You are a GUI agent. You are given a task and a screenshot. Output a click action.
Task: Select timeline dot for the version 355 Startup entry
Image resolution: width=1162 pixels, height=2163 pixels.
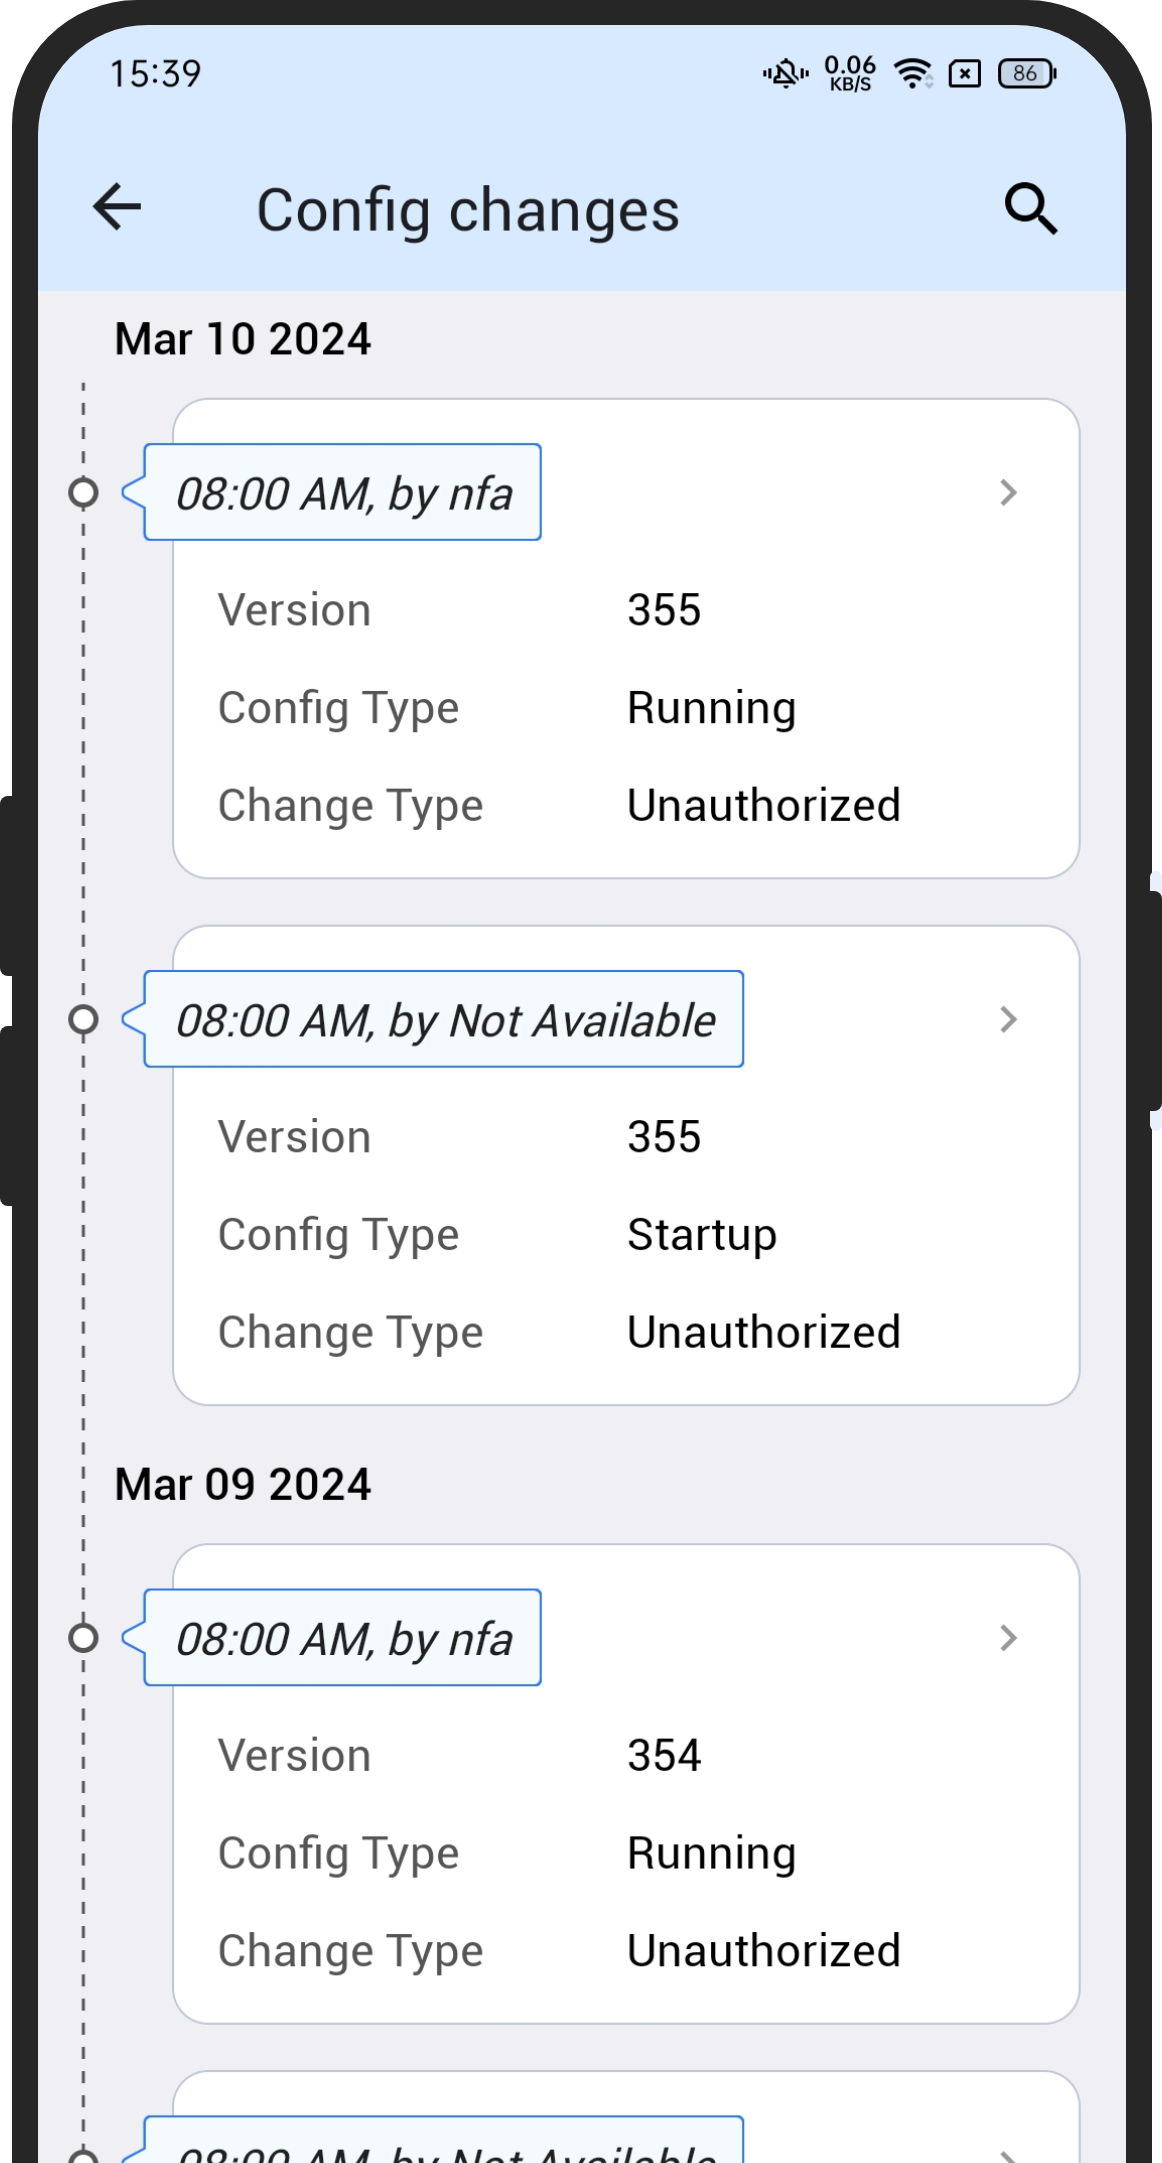[x=84, y=1020]
